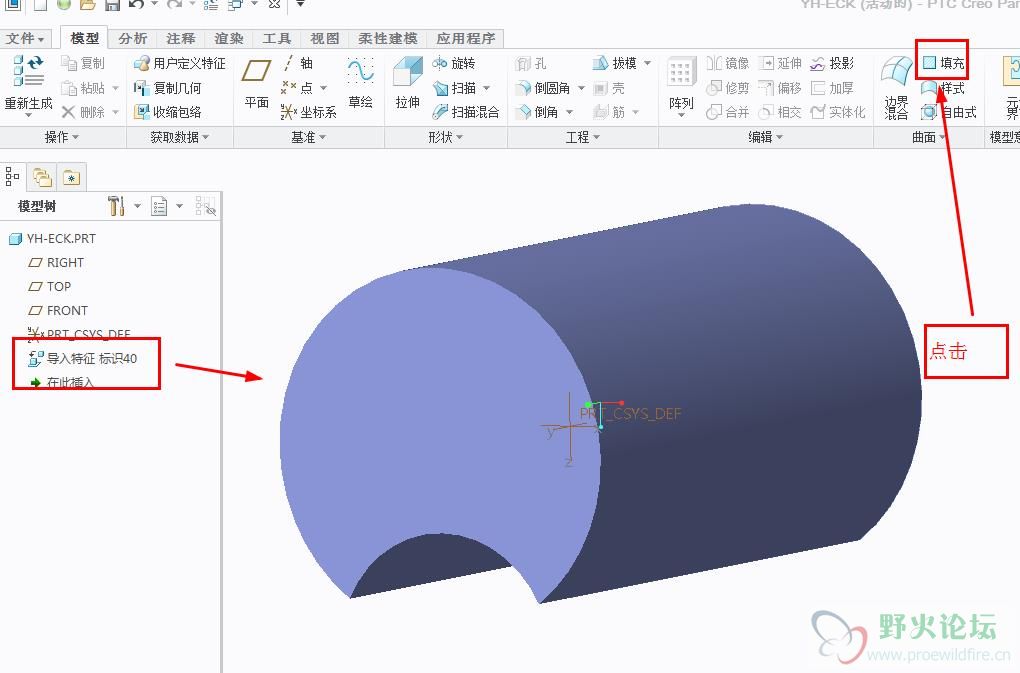Select the 倒角 (Chamfer) tool
The height and width of the screenshot is (673, 1020).
(x=537, y=112)
